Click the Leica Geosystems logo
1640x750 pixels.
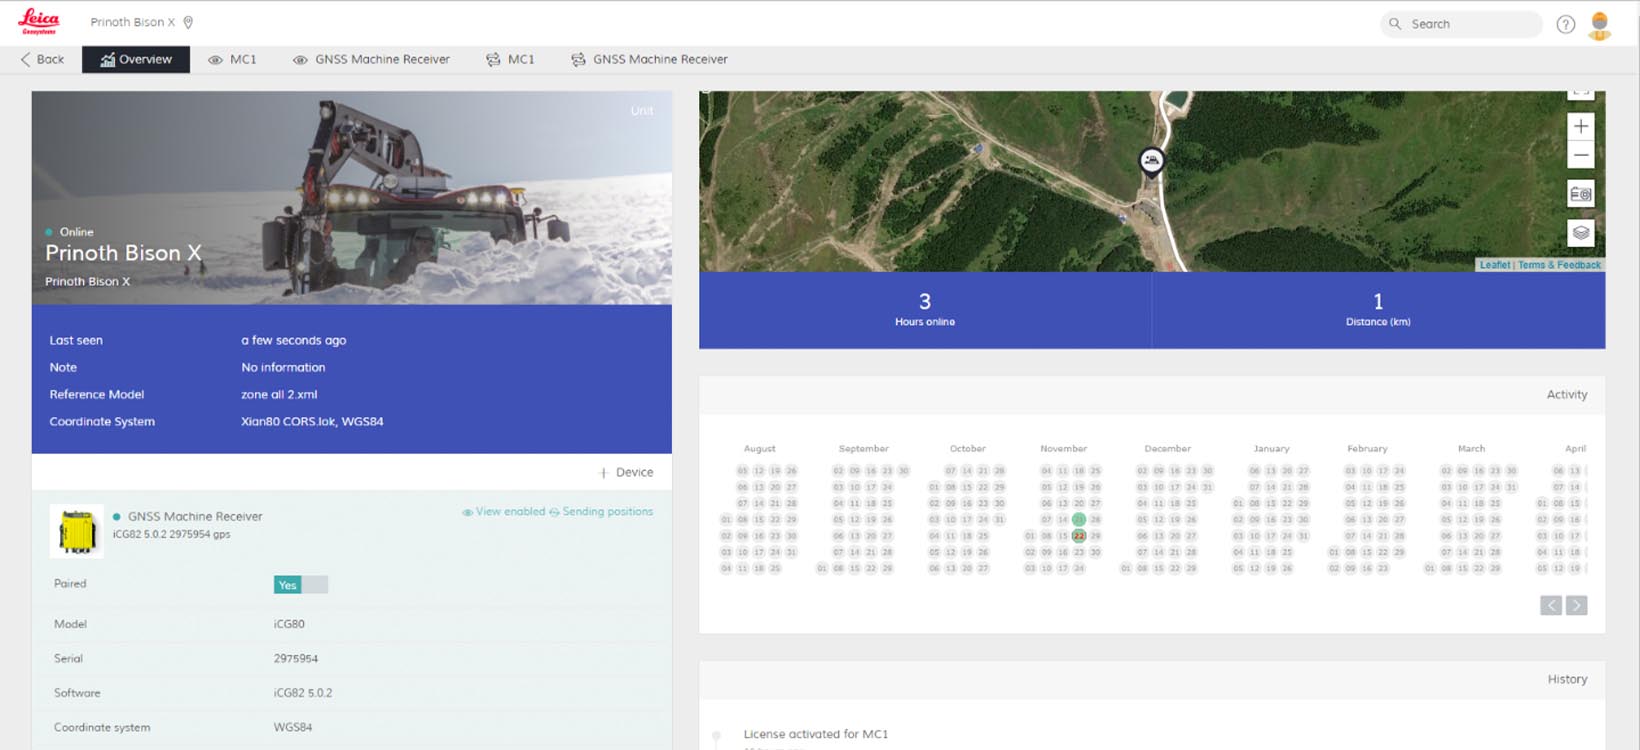(39, 22)
